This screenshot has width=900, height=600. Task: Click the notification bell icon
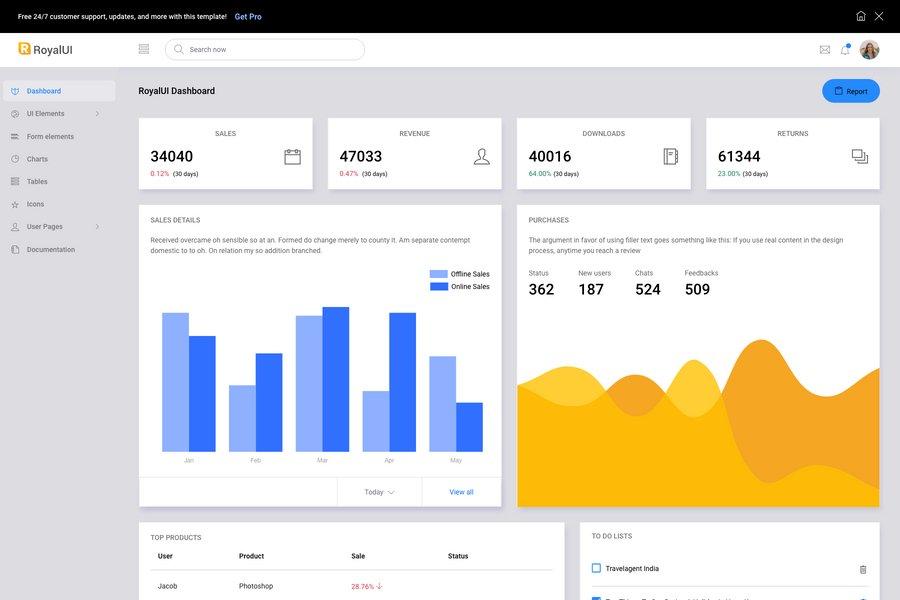843,47
